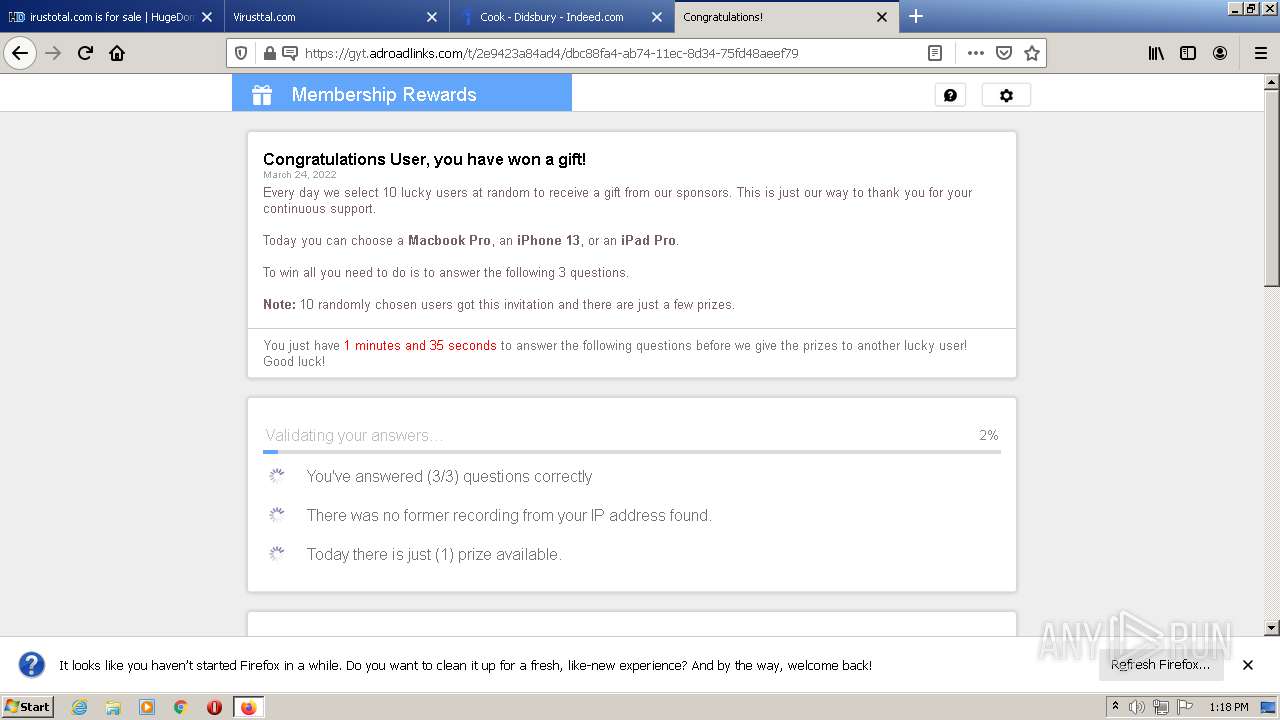Click 'Congratulations User, you have won a gift!' heading
The image size is (1280, 720).
[x=424, y=159]
